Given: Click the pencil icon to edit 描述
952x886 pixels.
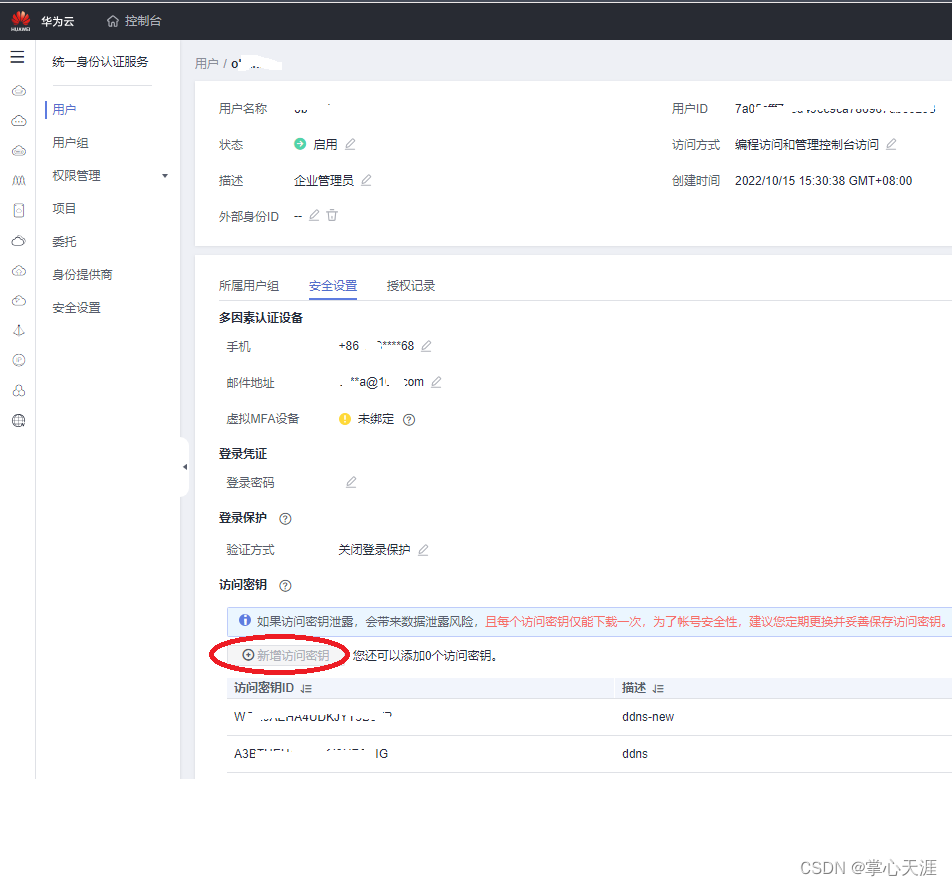Looking at the screenshot, I should [366, 180].
